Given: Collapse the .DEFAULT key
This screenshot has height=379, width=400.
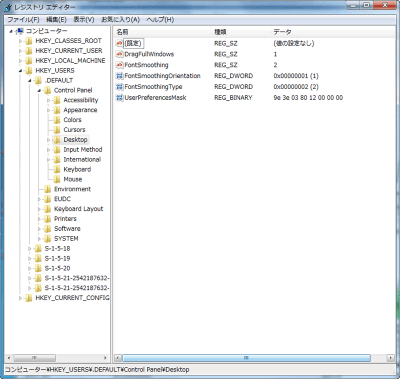Looking at the screenshot, I should pos(30,80).
